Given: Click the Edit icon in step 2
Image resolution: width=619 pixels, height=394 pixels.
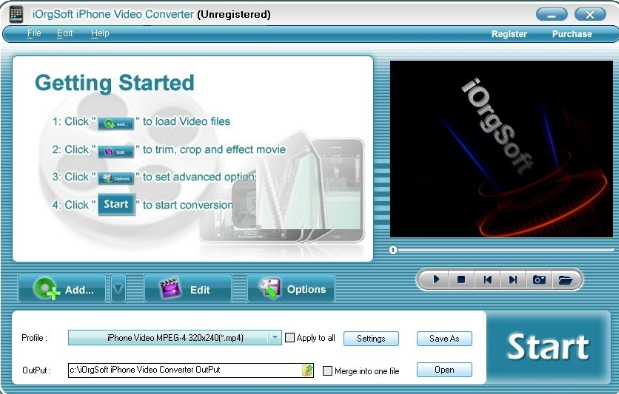Looking at the screenshot, I should [x=116, y=152].
